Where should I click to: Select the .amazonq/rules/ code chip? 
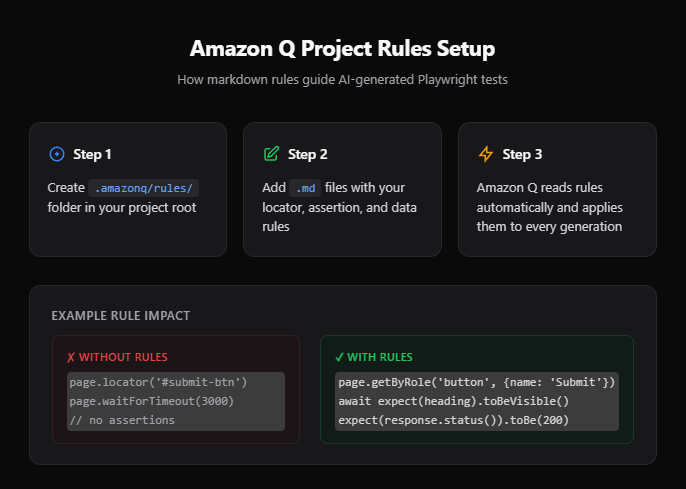(143, 188)
